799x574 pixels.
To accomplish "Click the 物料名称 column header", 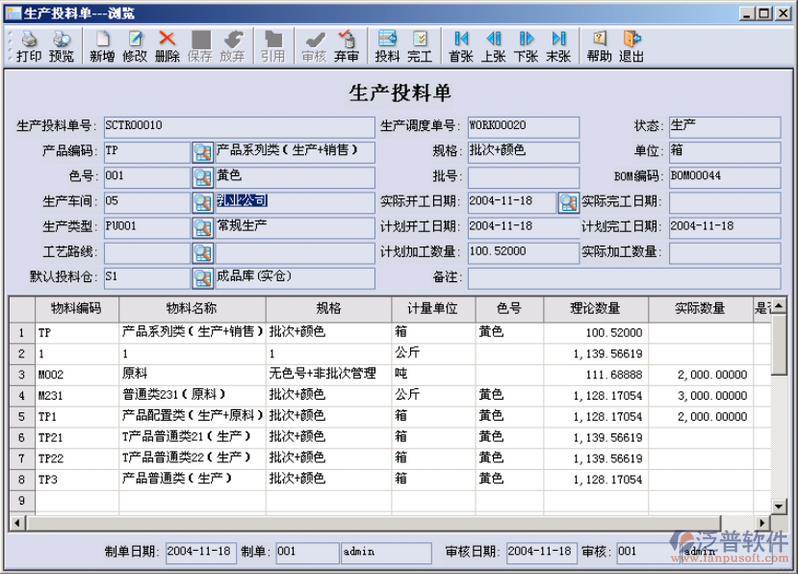I will coord(191,308).
